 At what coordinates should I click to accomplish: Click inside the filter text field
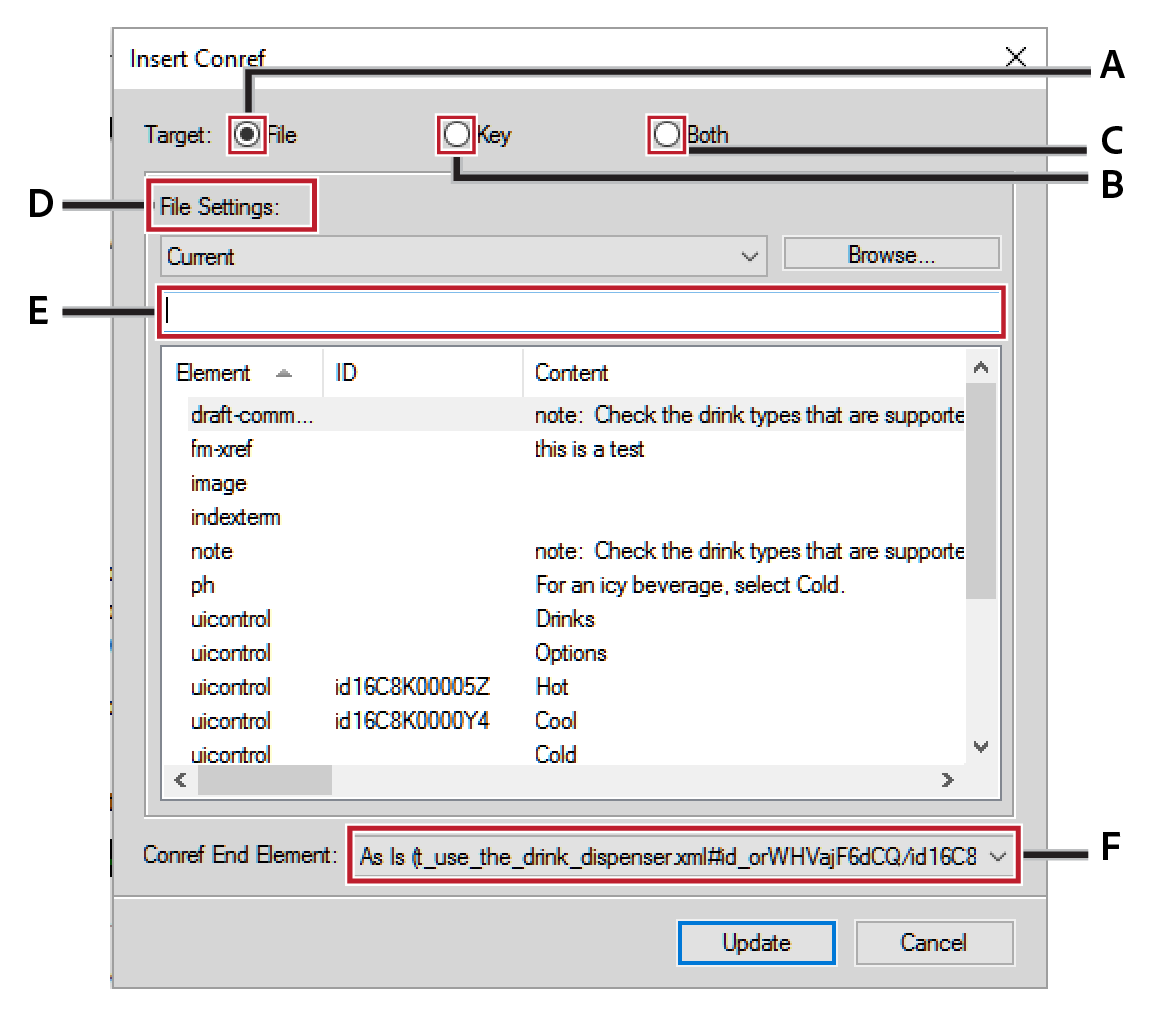click(582, 312)
